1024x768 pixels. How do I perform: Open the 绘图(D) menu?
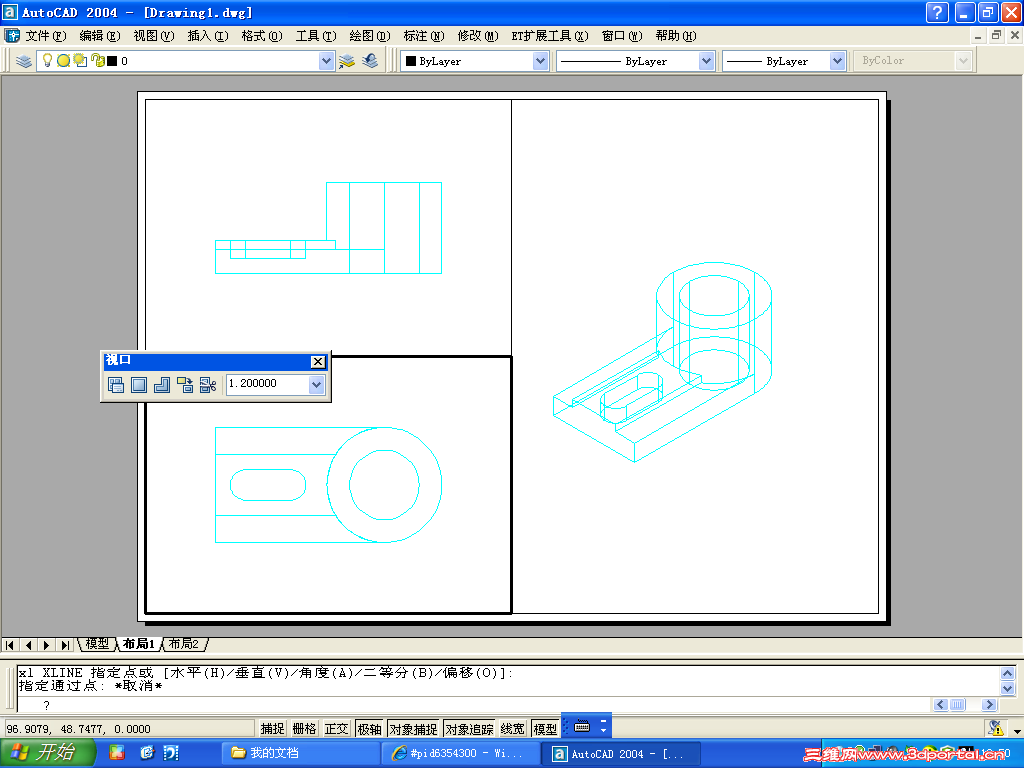[x=370, y=36]
